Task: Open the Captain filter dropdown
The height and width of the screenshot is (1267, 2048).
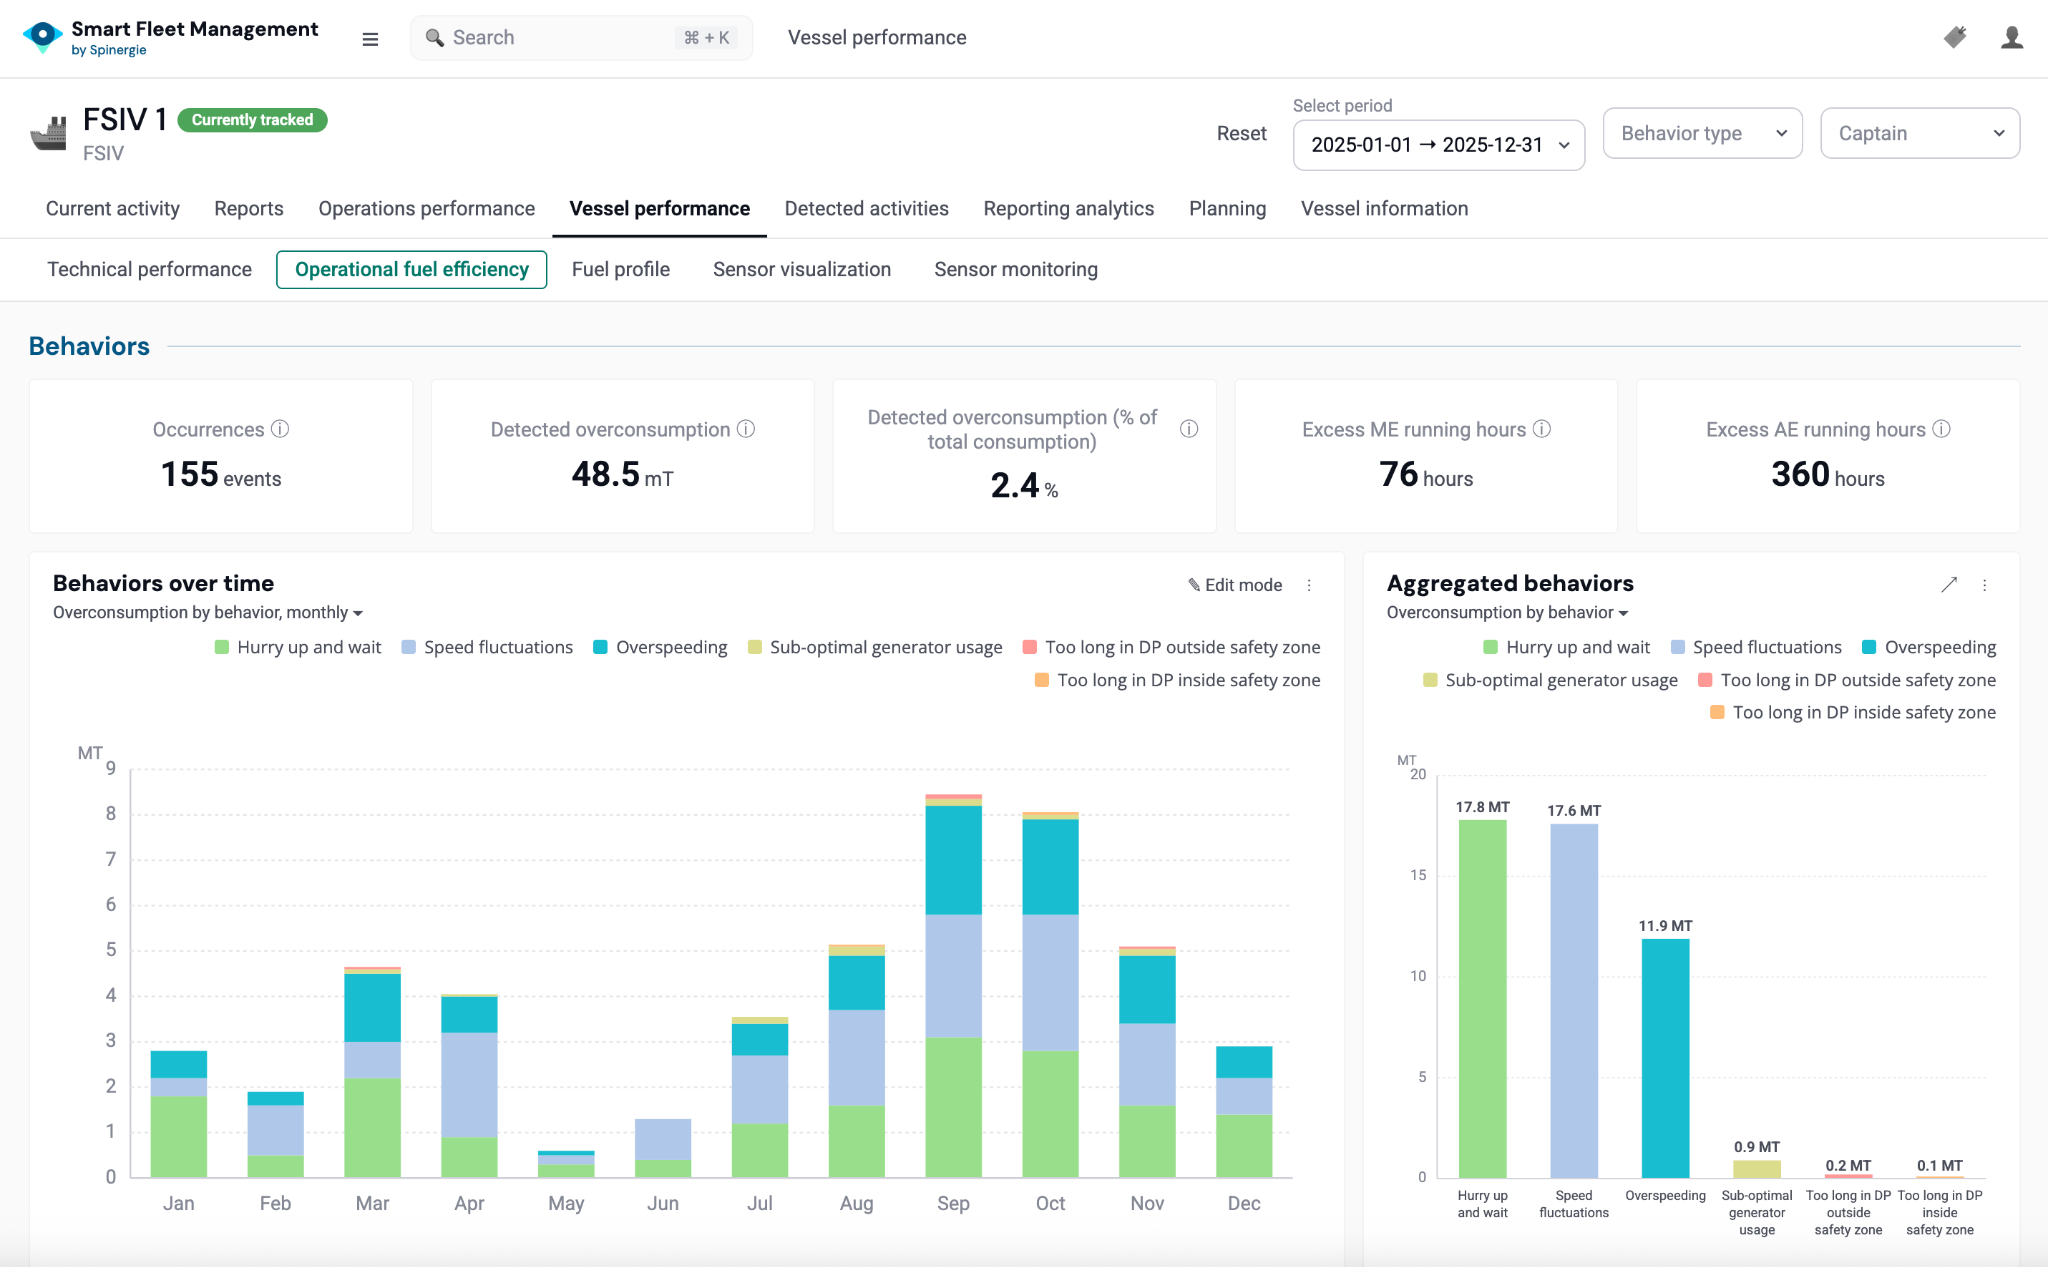Action: point(1919,133)
